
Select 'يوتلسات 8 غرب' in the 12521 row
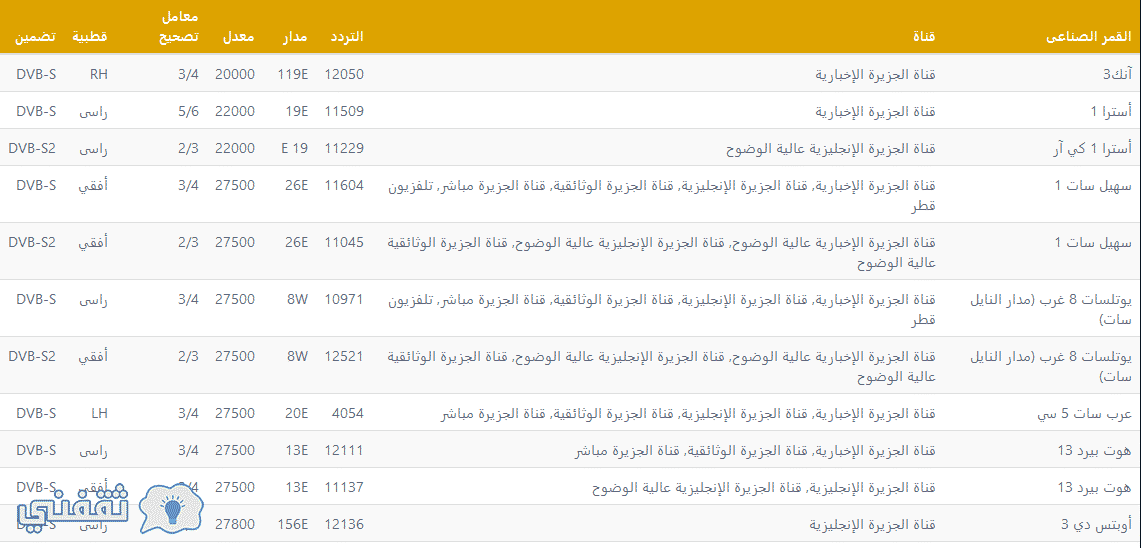click(1051, 365)
